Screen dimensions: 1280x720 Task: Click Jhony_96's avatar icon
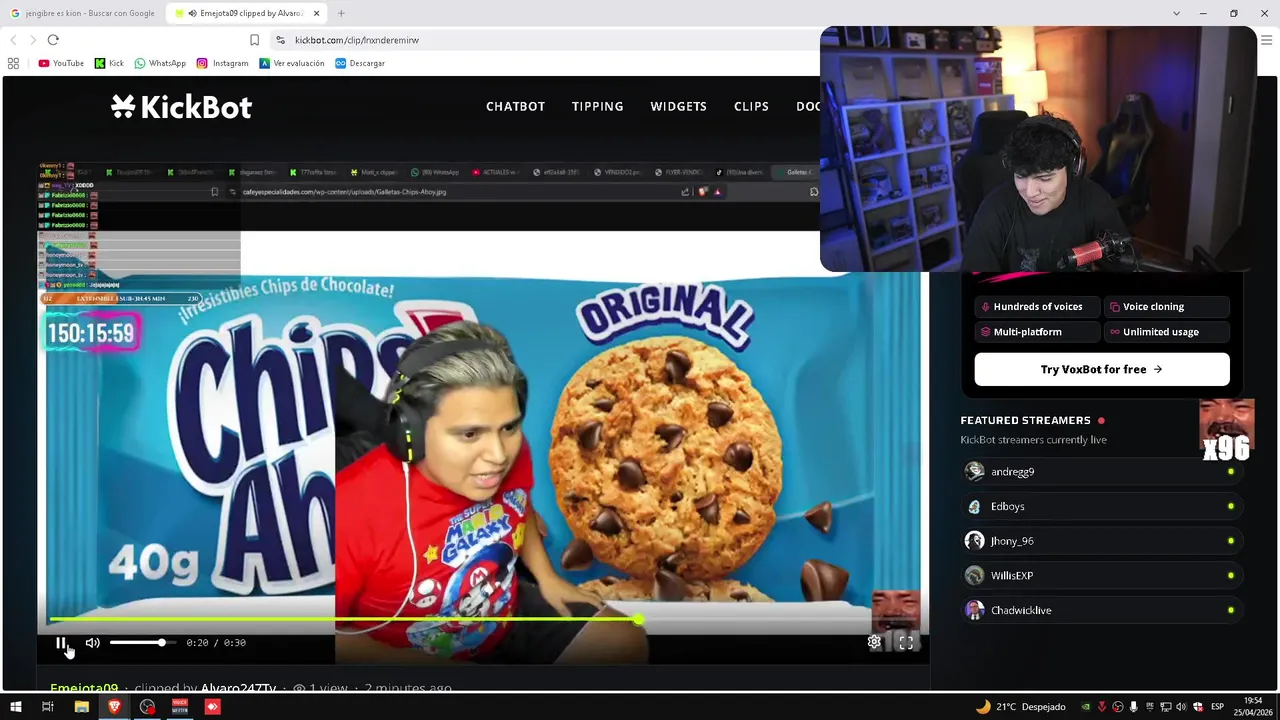point(975,541)
